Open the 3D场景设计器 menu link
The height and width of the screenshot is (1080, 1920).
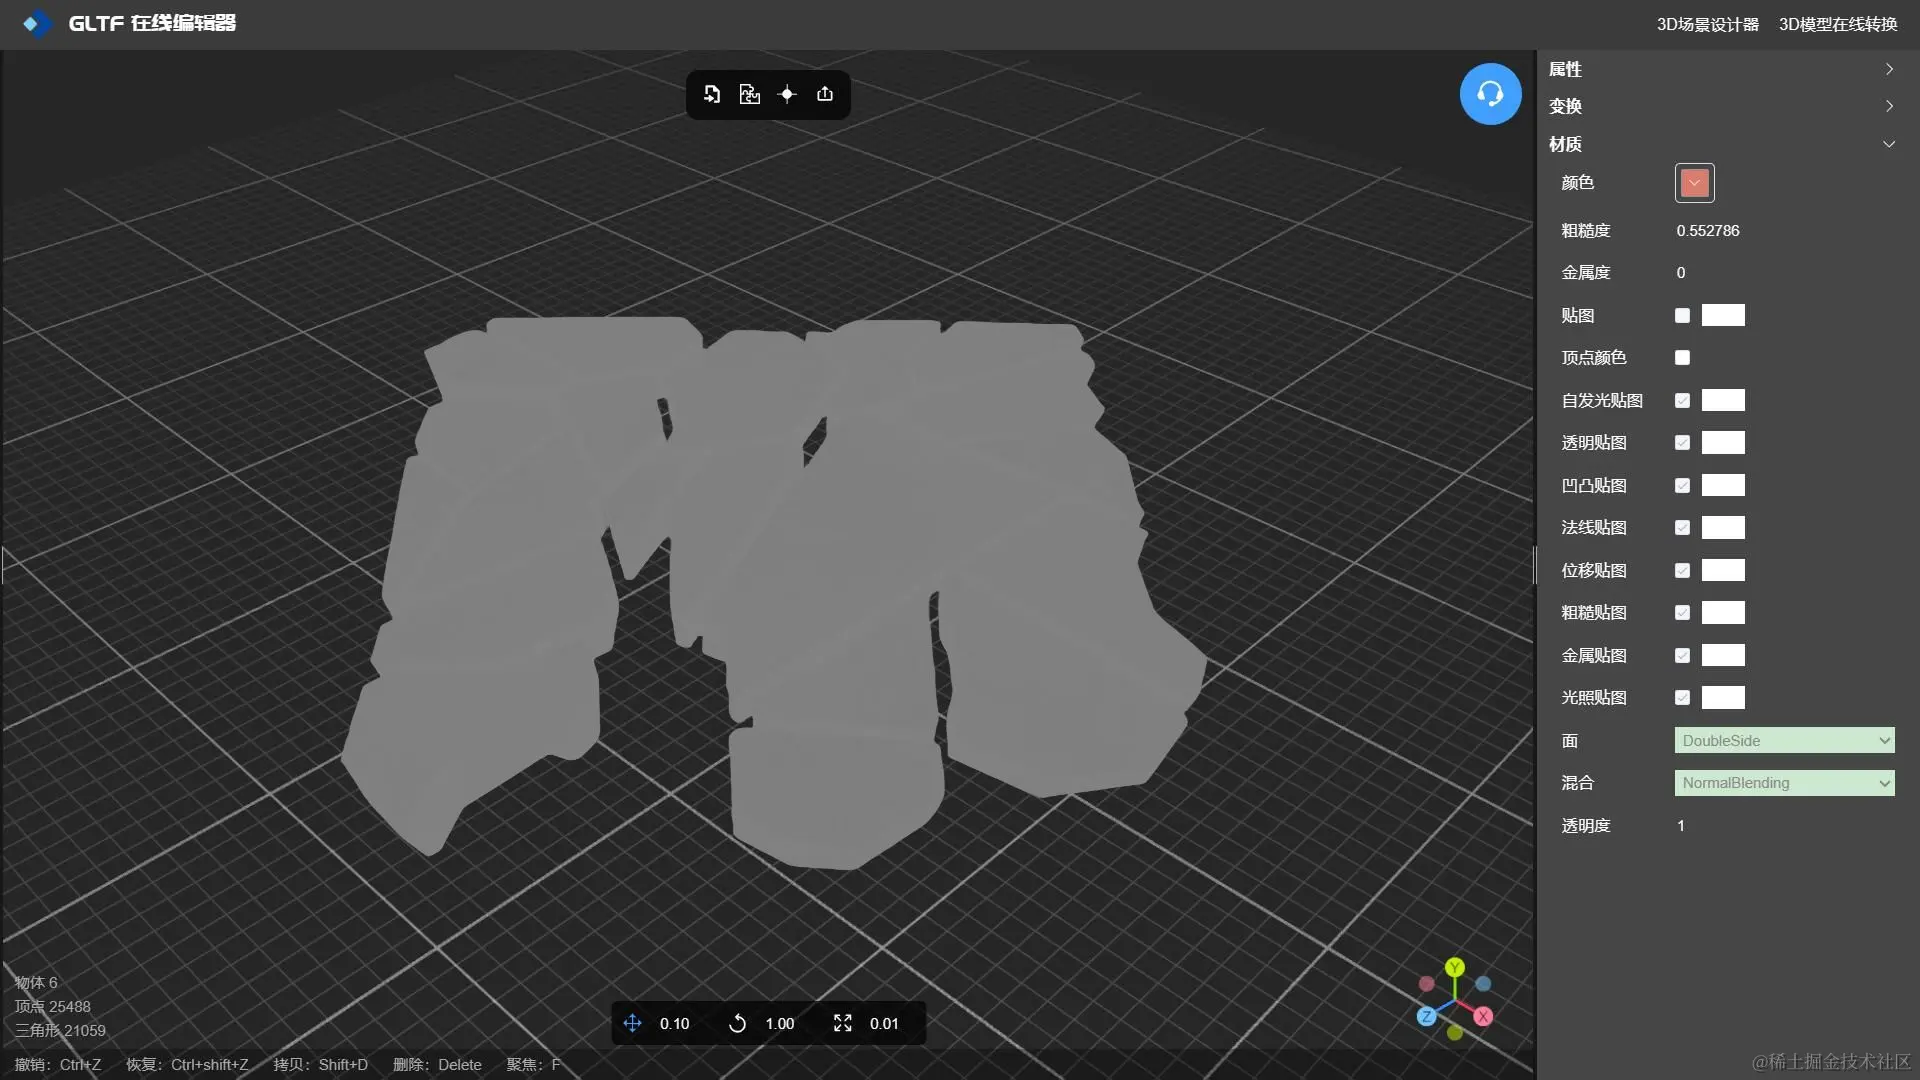[1707, 24]
